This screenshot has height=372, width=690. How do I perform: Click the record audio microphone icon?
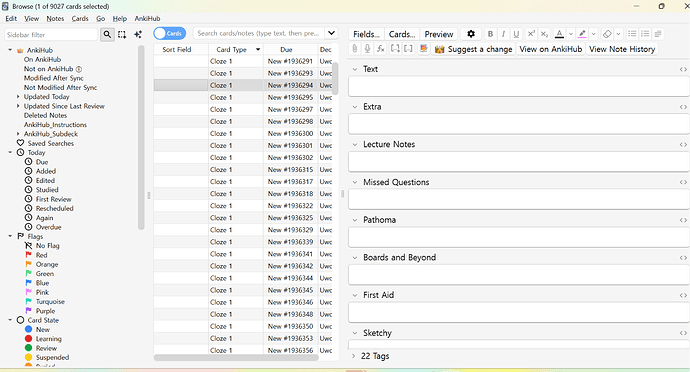pos(367,49)
